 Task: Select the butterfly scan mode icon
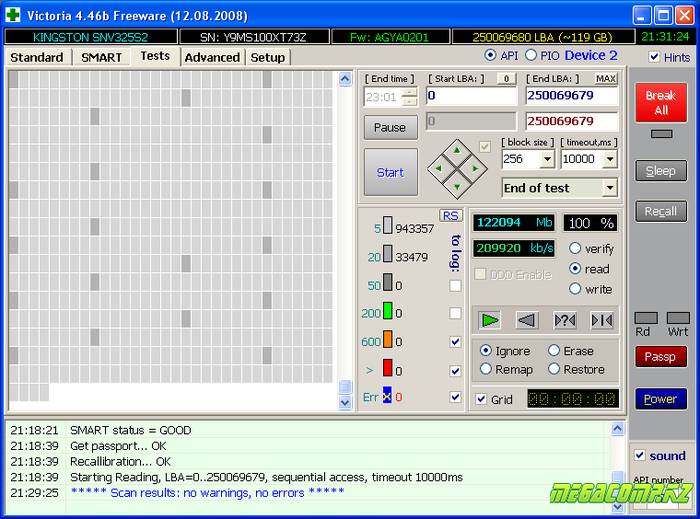point(601,320)
